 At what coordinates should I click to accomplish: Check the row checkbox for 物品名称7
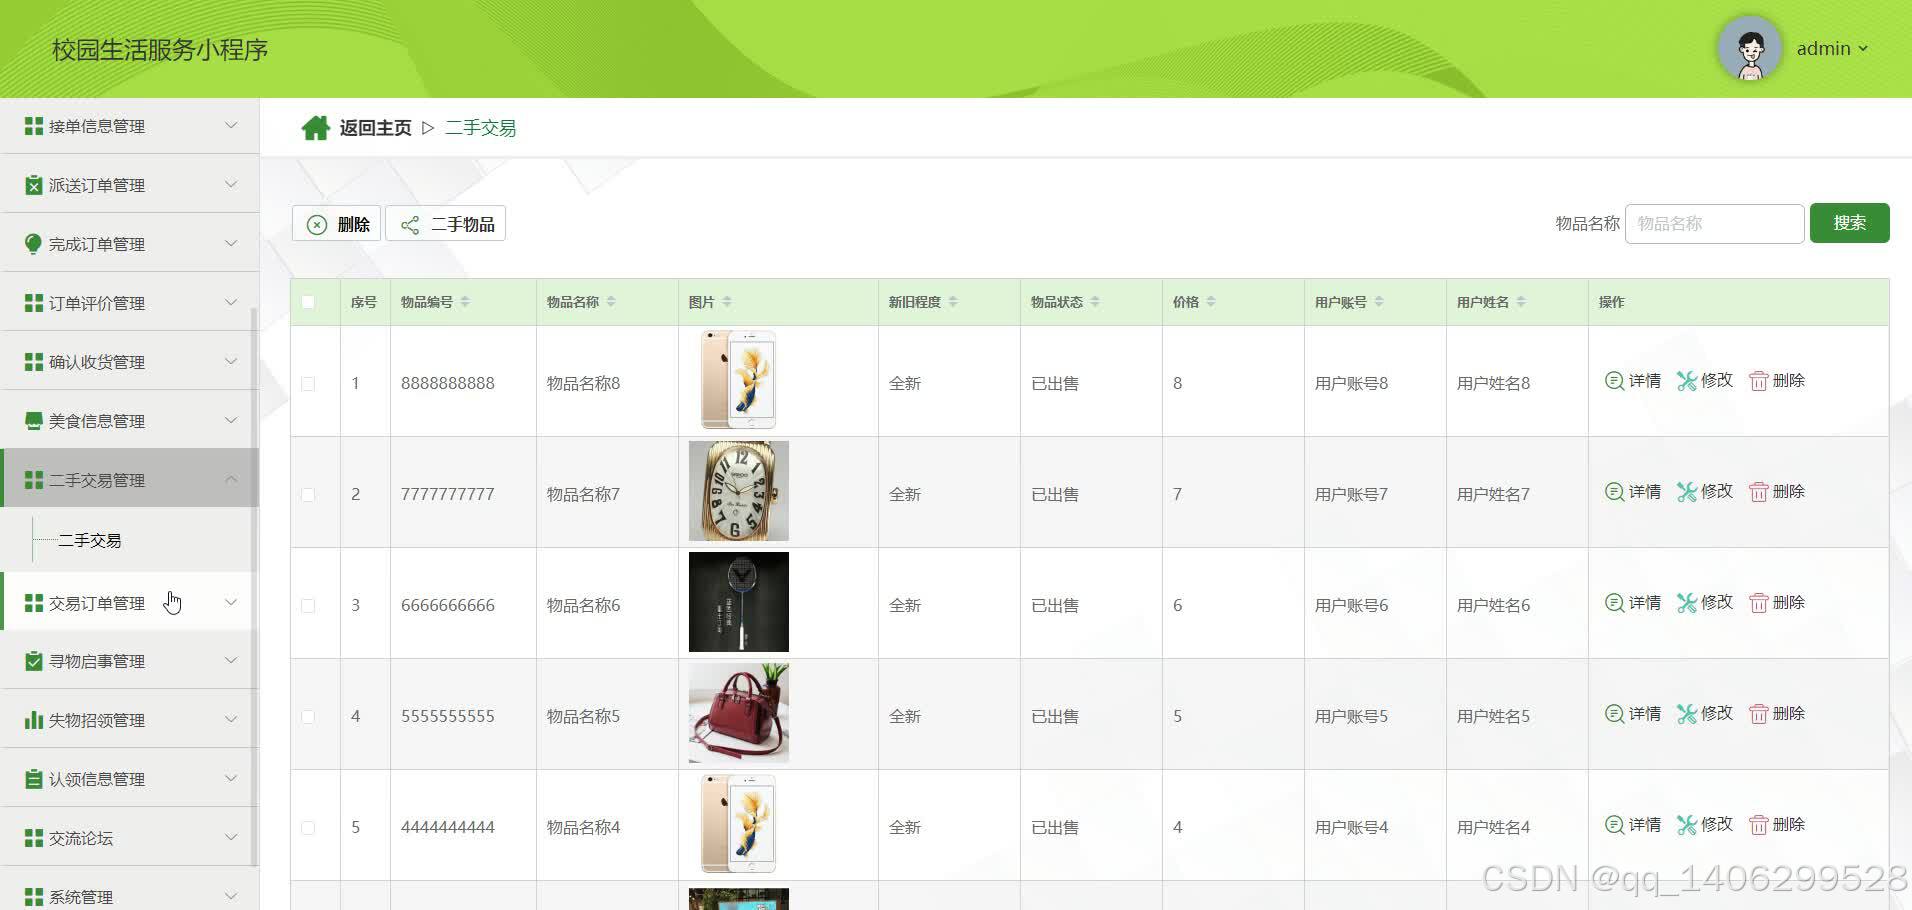(308, 495)
